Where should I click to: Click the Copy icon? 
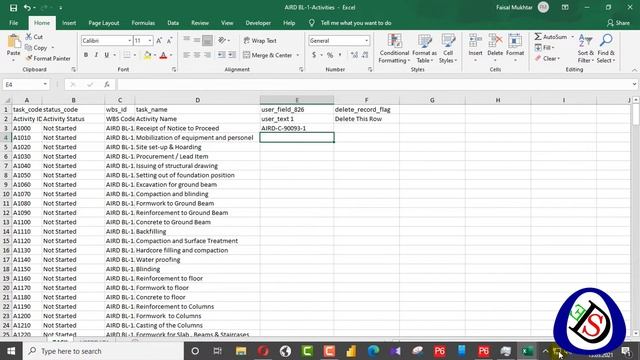tap(29, 48)
